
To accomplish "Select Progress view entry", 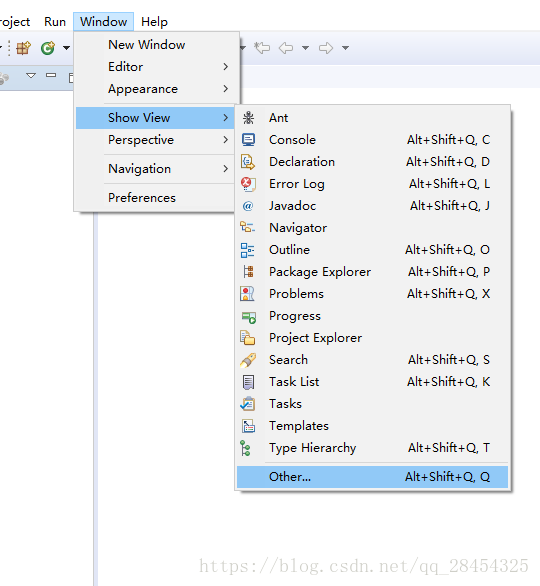I will [373, 316].
